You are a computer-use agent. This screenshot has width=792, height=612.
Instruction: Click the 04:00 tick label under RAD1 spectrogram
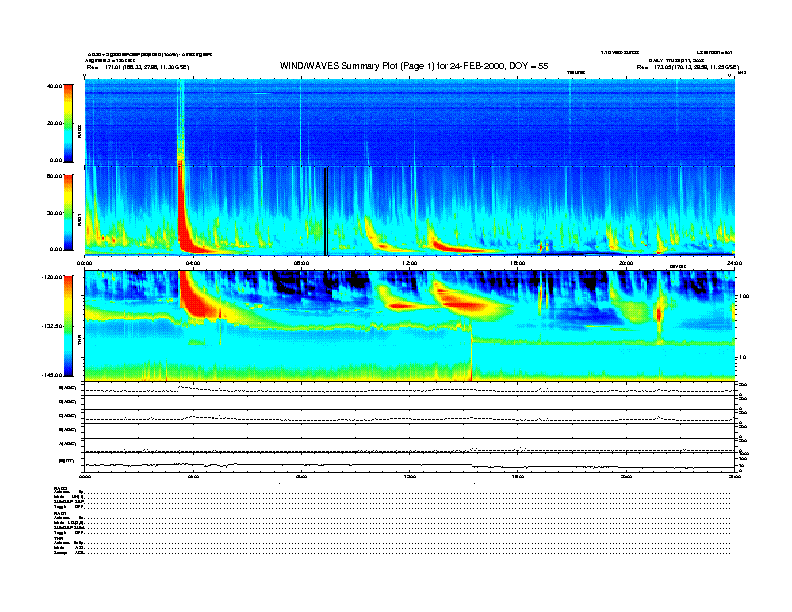pos(193,263)
